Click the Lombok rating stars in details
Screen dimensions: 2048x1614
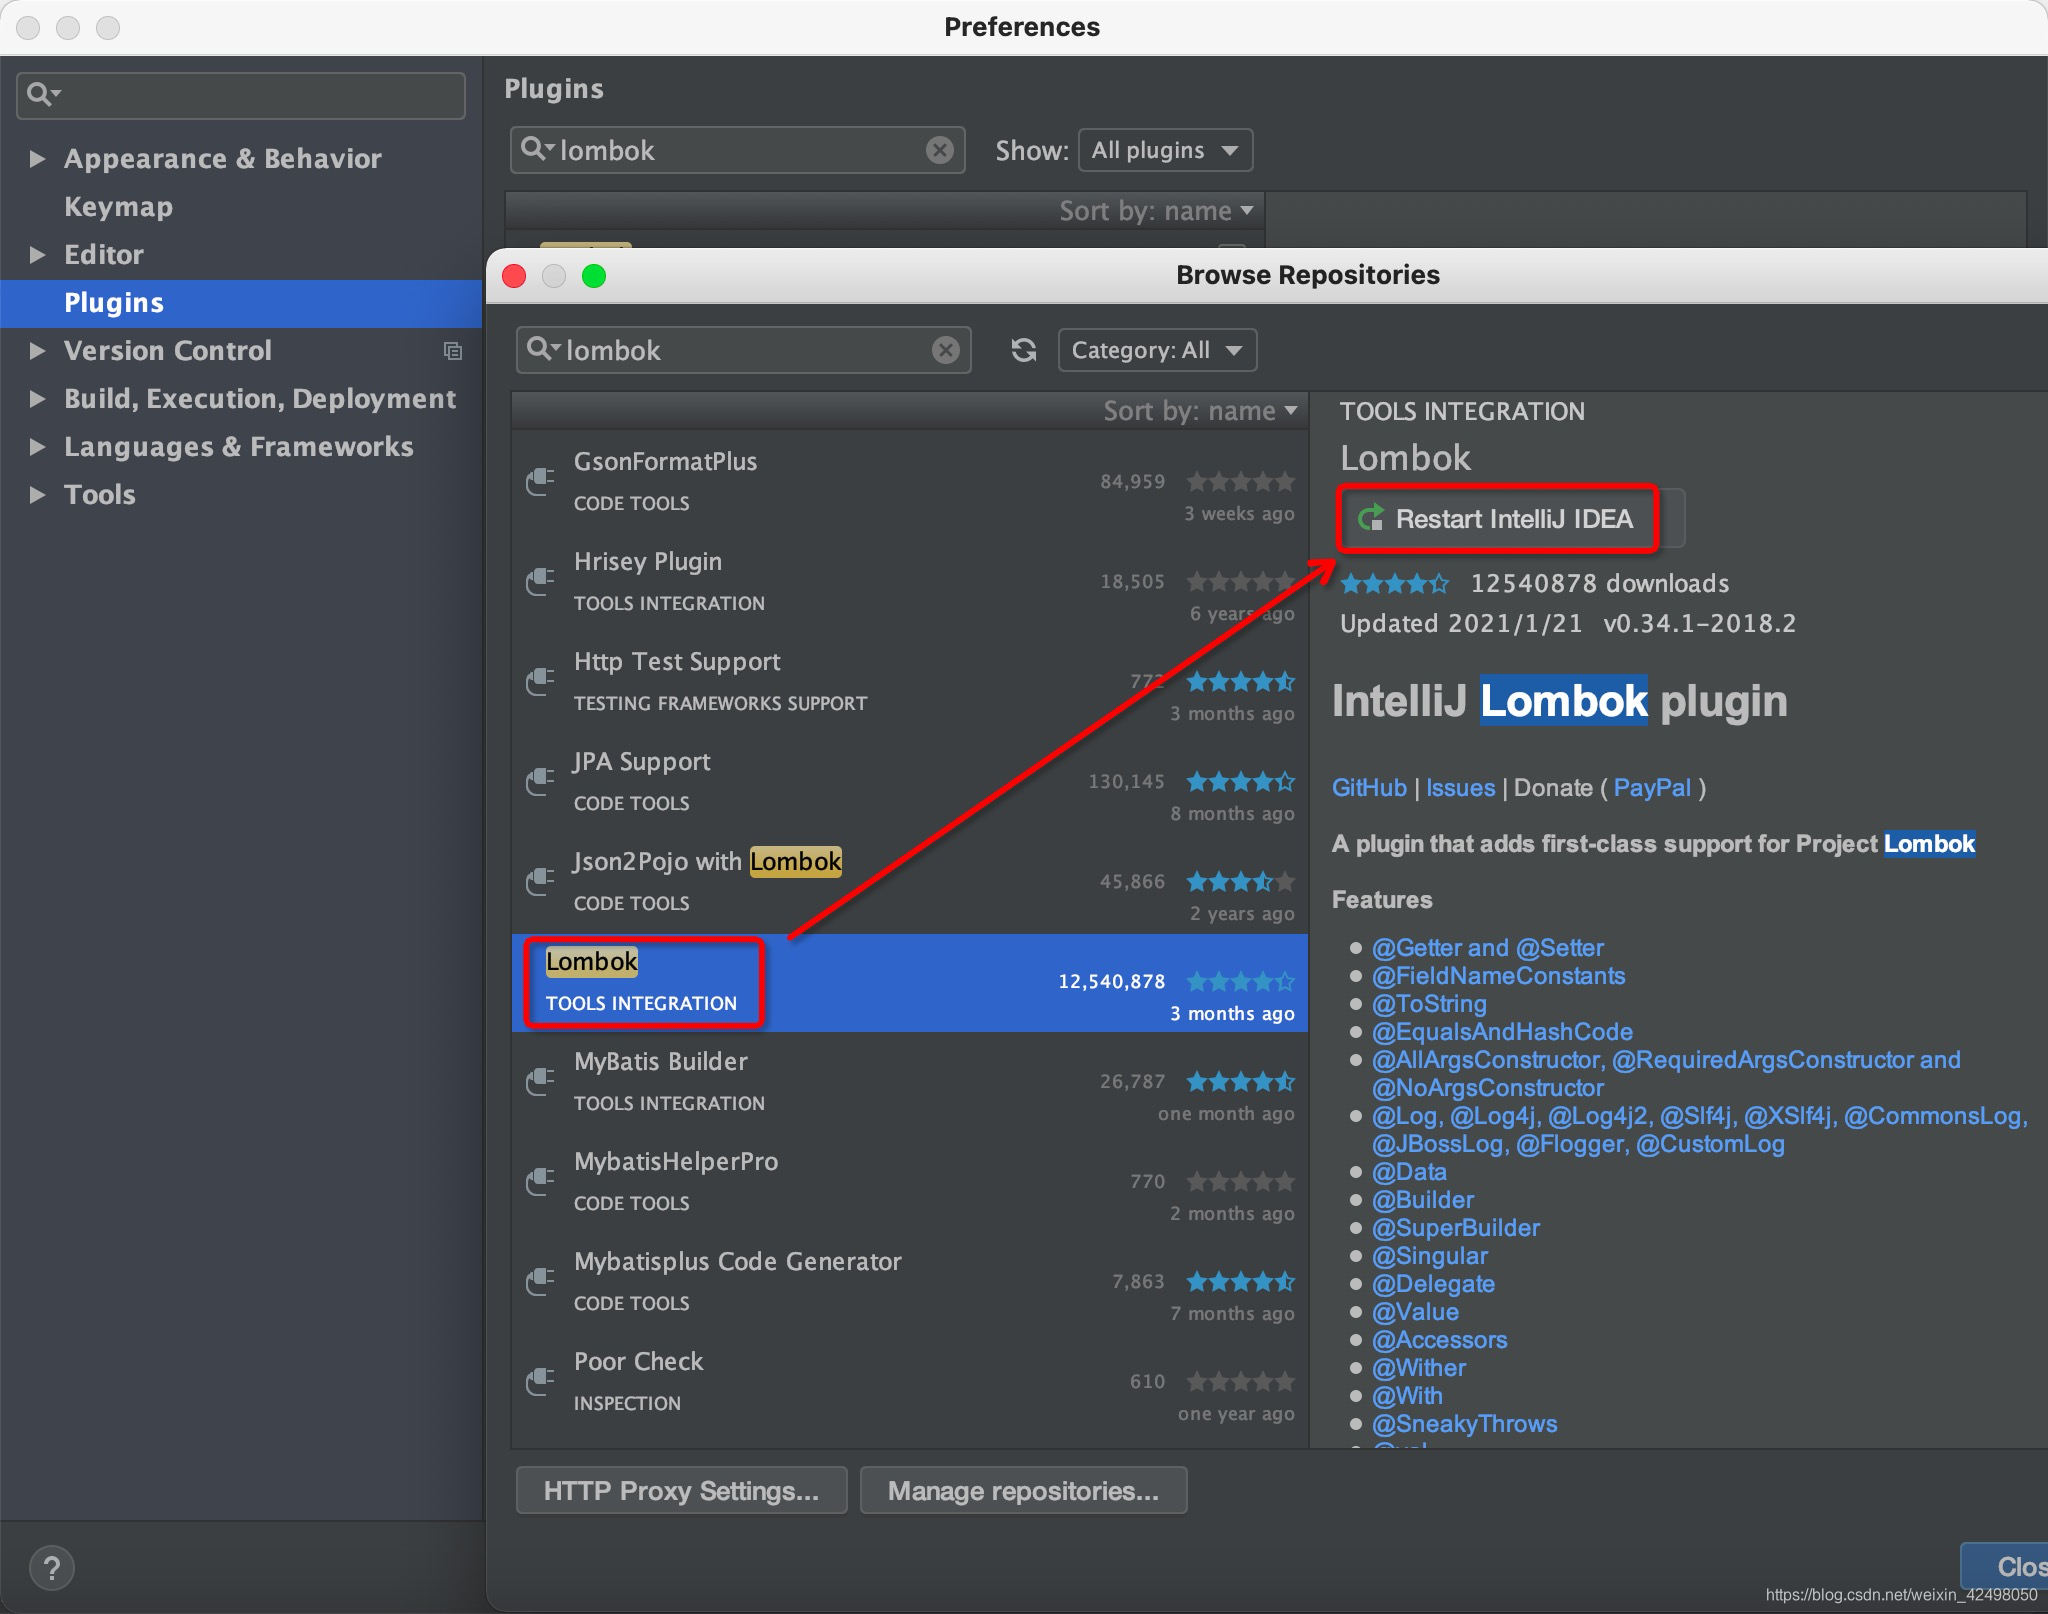tap(1394, 583)
